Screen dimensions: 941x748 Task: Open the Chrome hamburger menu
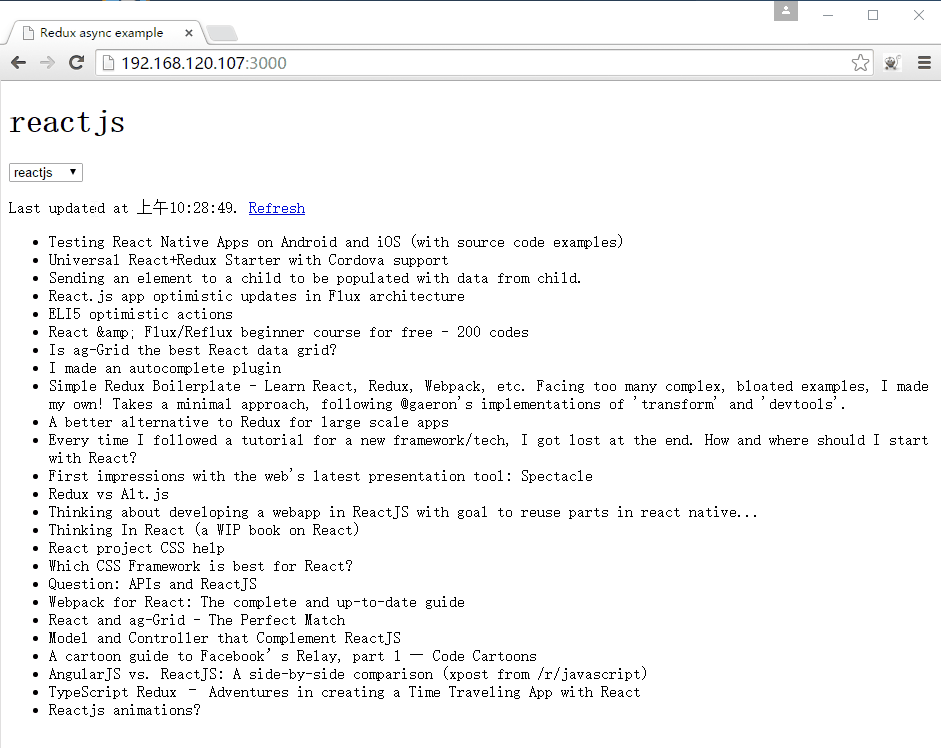(924, 62)
